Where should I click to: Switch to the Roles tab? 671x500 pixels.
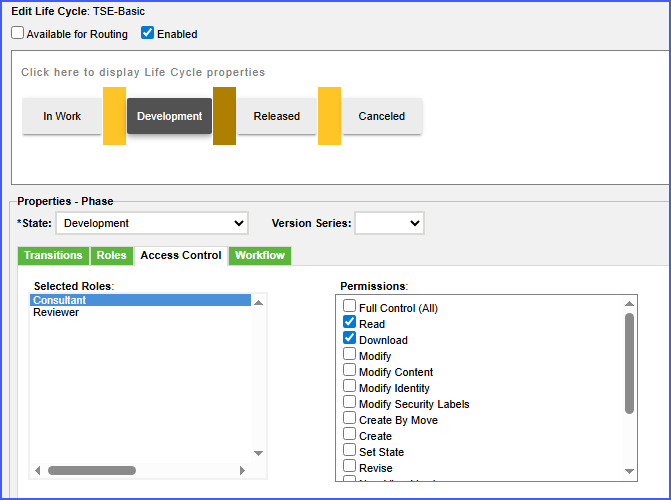tap(111, 256)
